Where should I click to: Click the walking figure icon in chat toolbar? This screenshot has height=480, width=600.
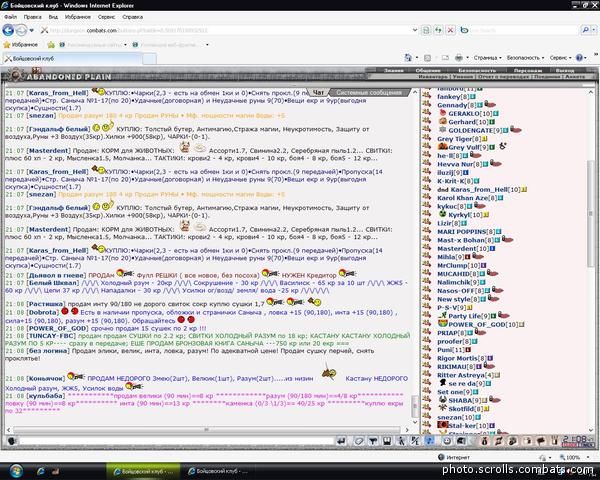pos(401,441)
